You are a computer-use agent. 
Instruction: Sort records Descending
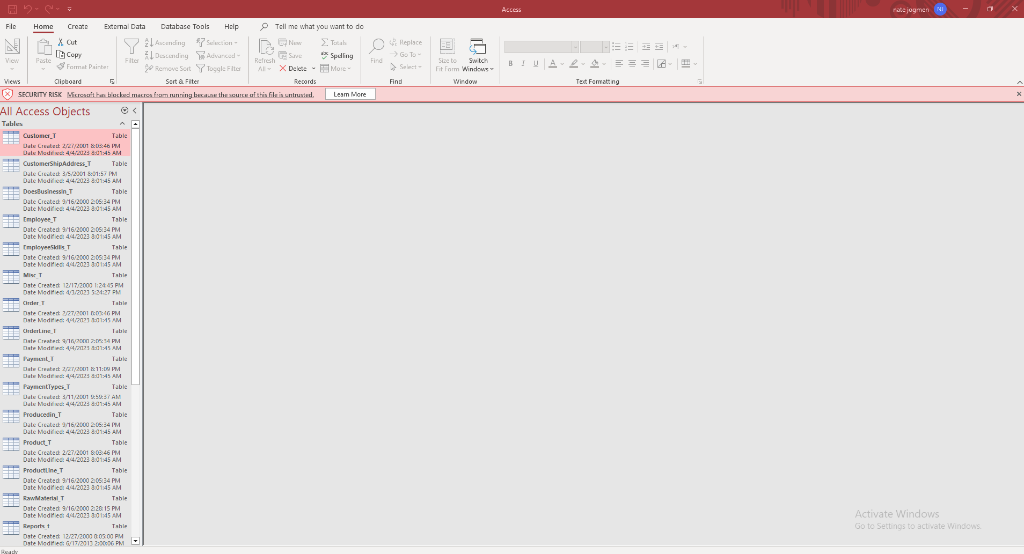tap(167, 56)
